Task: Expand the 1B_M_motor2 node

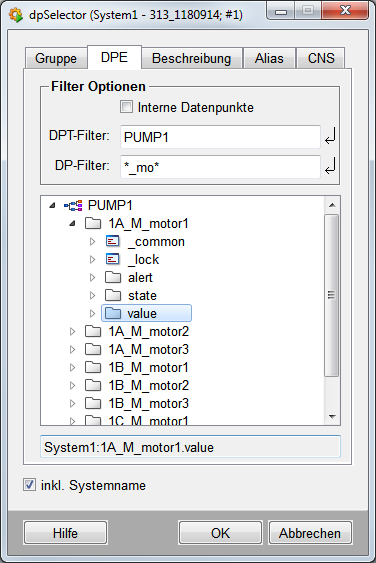Action: pyautogui.click(x=73, y=385)
